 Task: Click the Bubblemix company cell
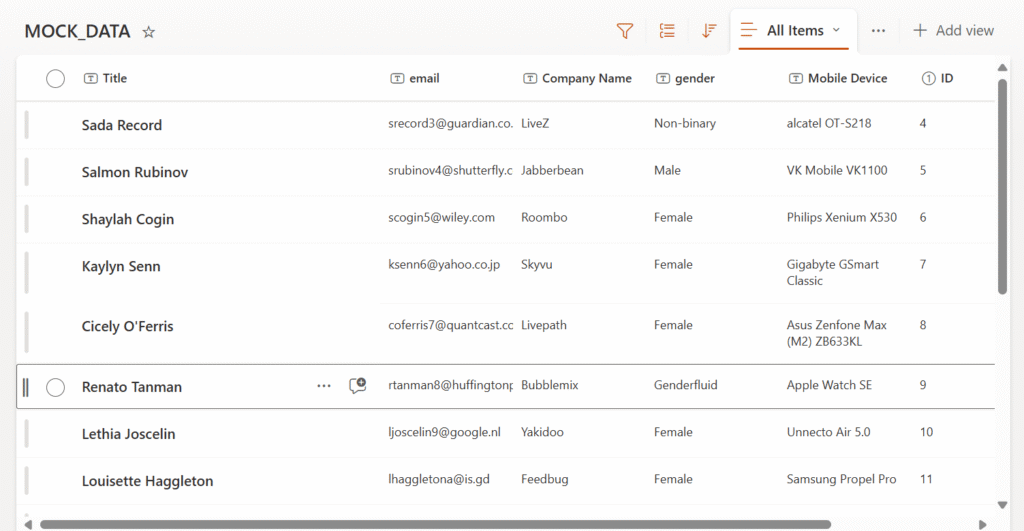pyautogui.click(x=549, y=385)
